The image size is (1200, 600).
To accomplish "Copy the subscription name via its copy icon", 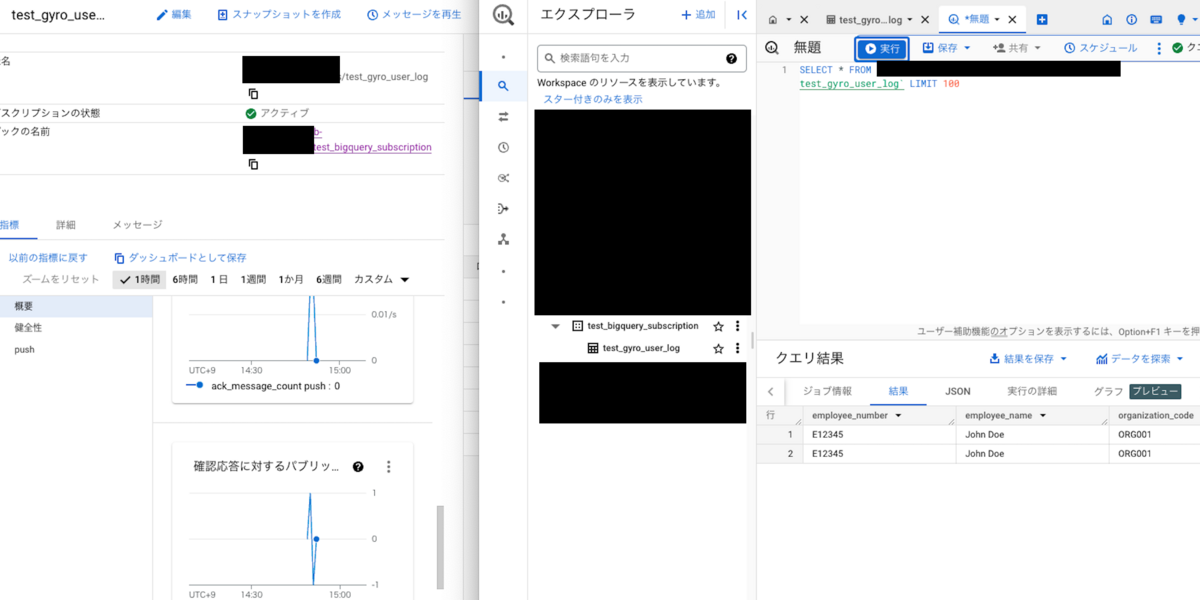I will [x=253, y=93].
